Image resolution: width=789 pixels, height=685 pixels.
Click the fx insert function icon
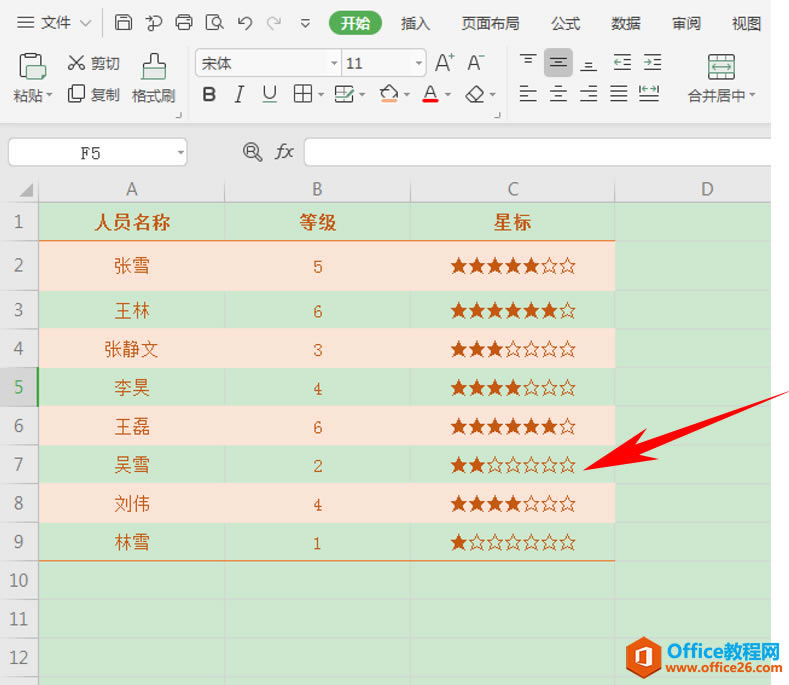pos(284,151)
